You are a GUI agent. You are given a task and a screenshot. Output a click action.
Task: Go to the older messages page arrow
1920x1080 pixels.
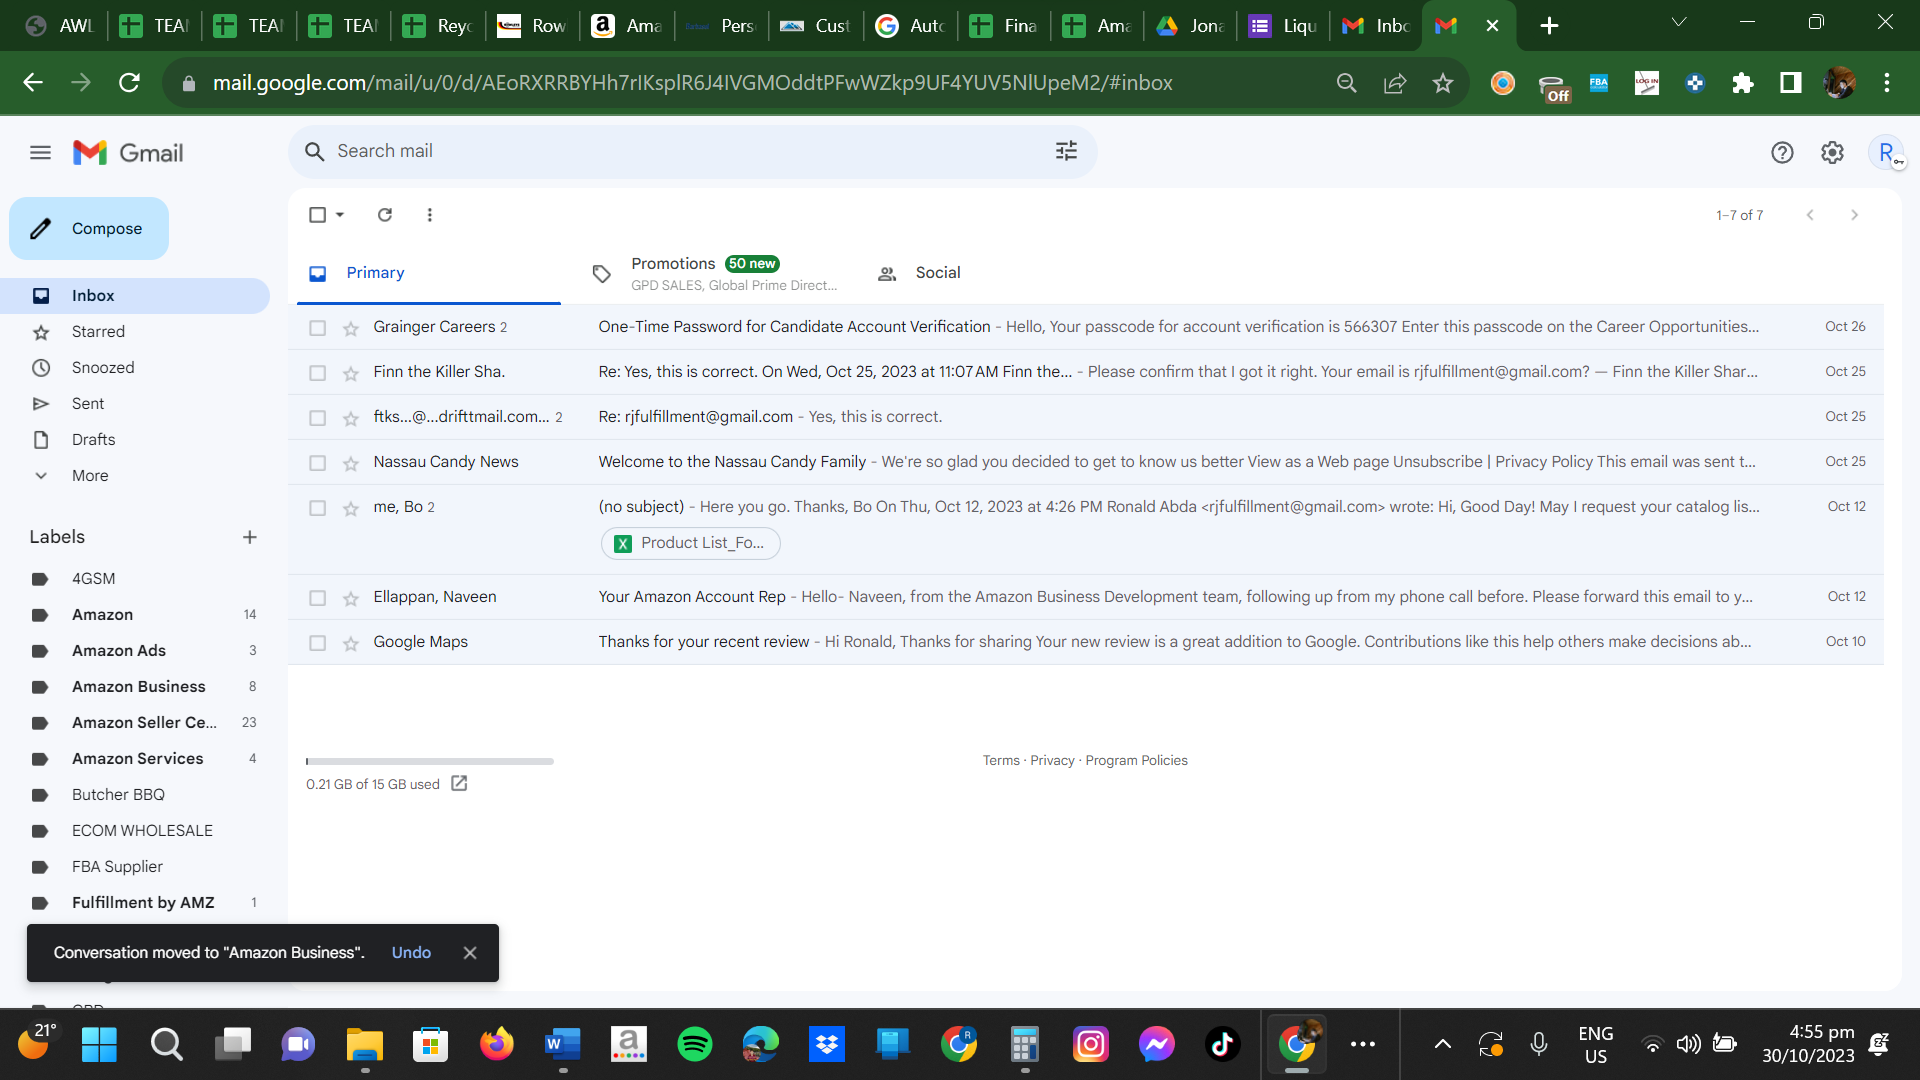click(x=1854, y=215)
